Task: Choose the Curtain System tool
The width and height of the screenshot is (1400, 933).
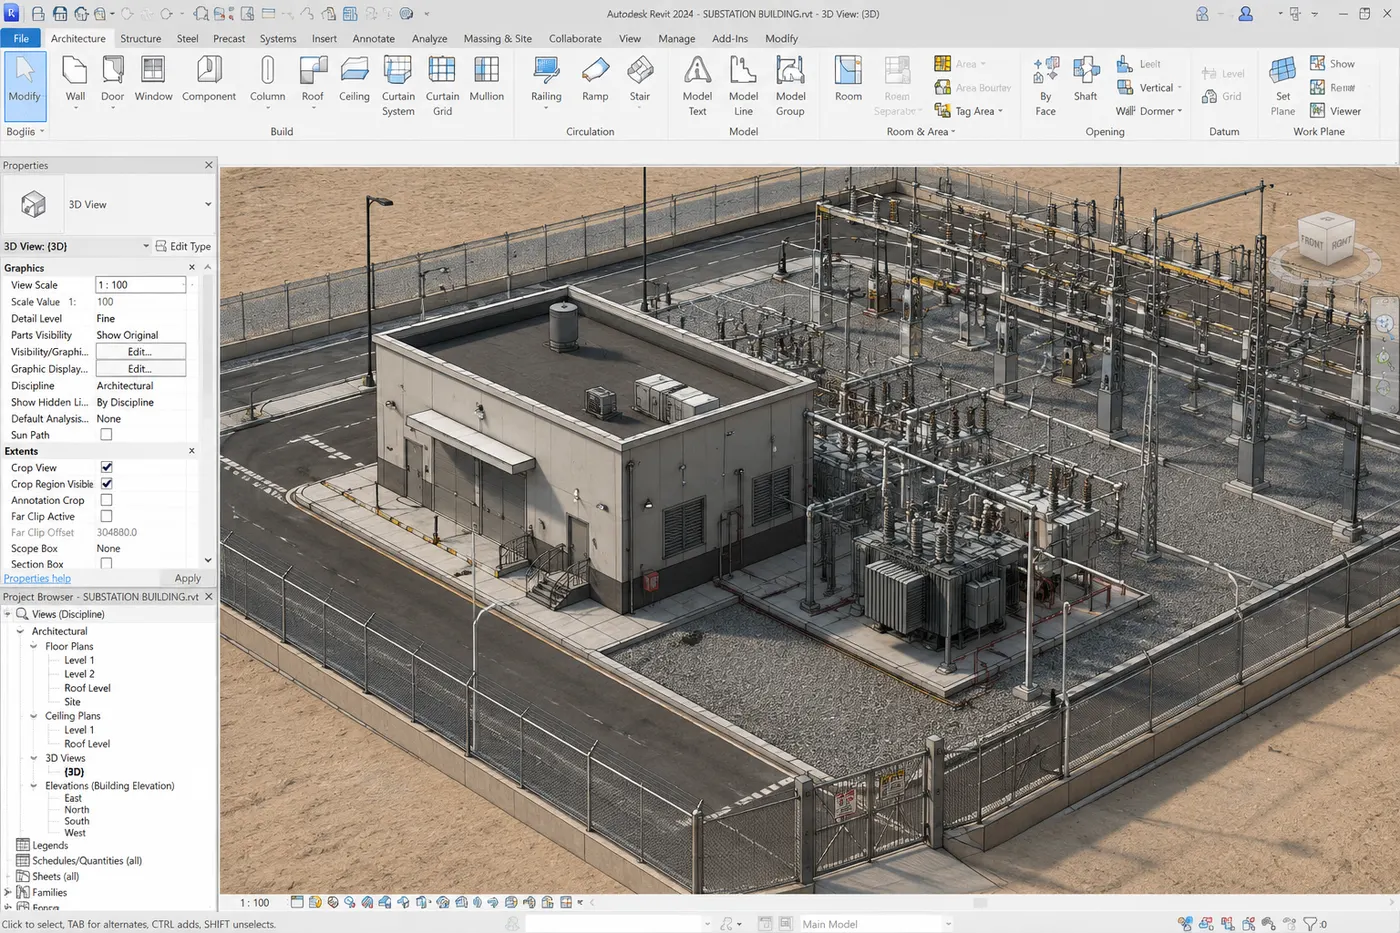Action: pyautogui.click(x=398, y=87)
